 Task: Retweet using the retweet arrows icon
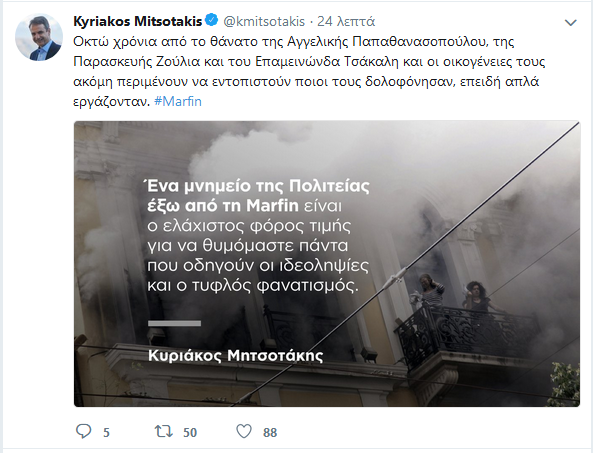click(x=164, y=431)
